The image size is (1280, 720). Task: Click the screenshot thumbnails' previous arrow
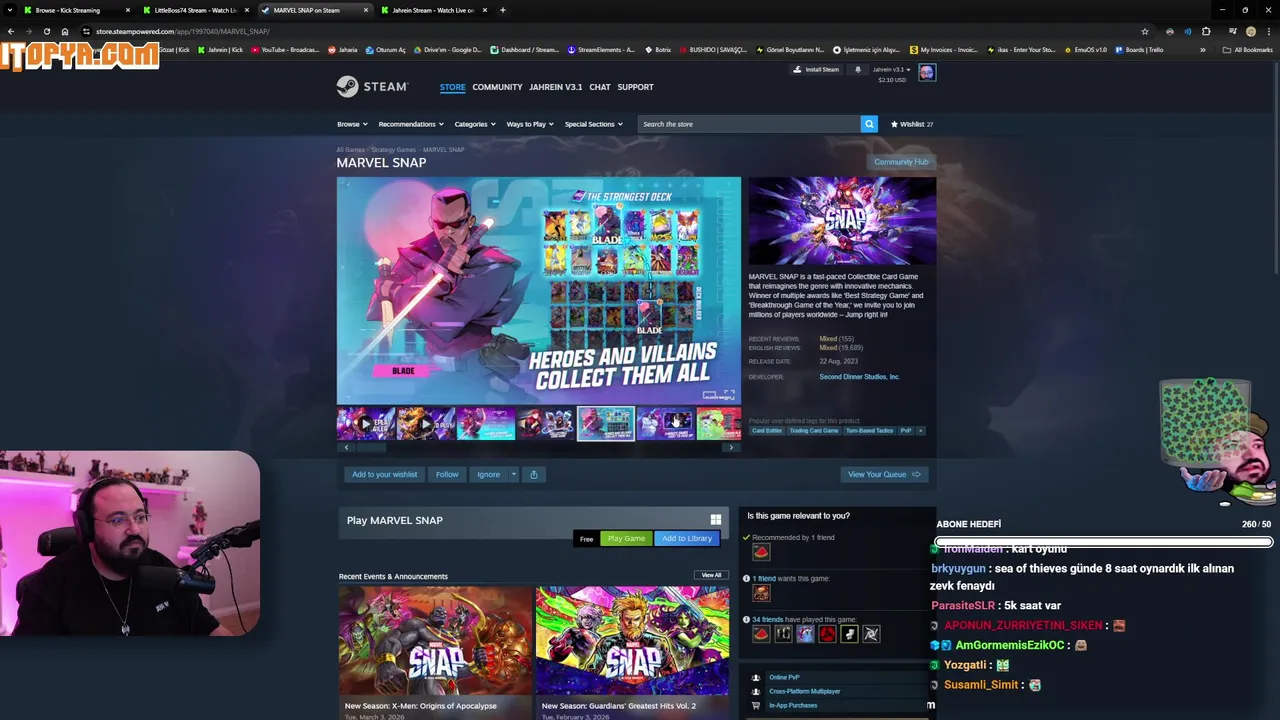(346, 448)
